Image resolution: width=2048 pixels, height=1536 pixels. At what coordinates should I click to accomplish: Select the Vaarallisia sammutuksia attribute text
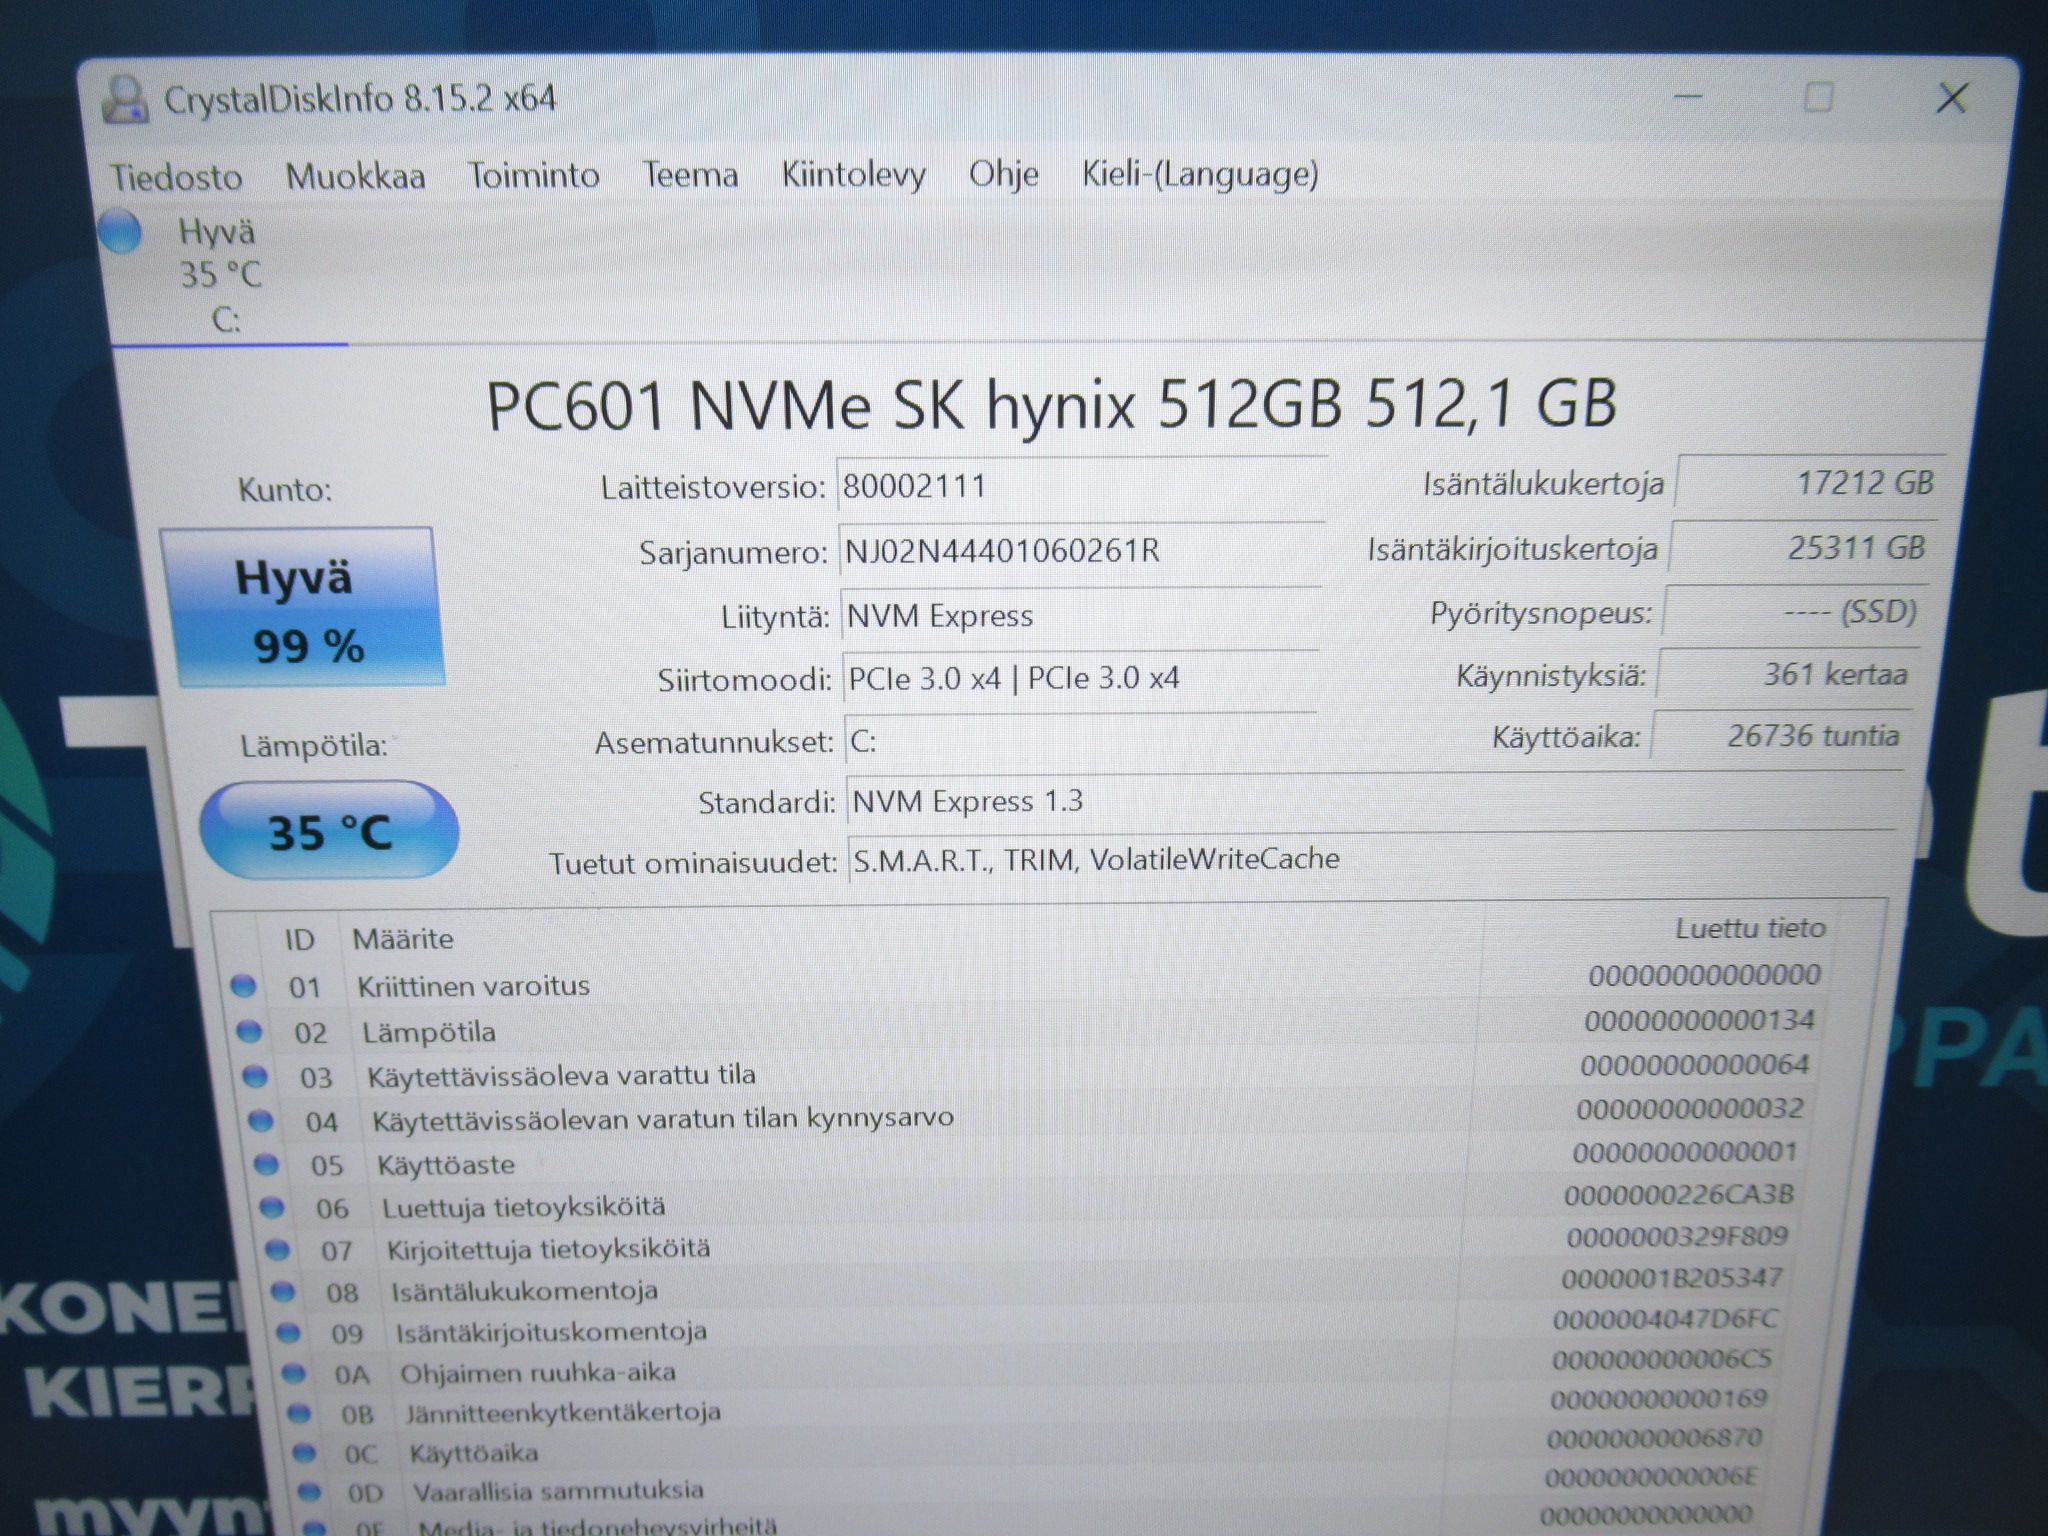point(559,1491)
